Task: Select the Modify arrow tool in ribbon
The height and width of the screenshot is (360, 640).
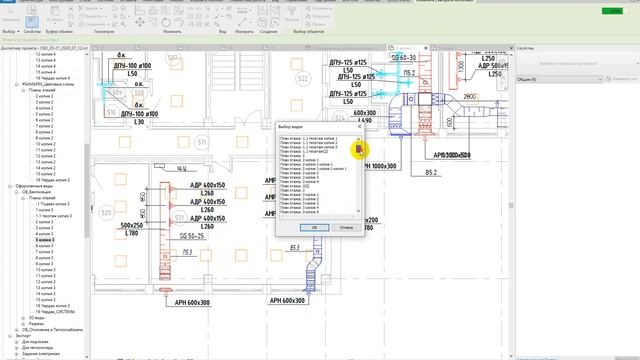Action: (x=11, y=13)
